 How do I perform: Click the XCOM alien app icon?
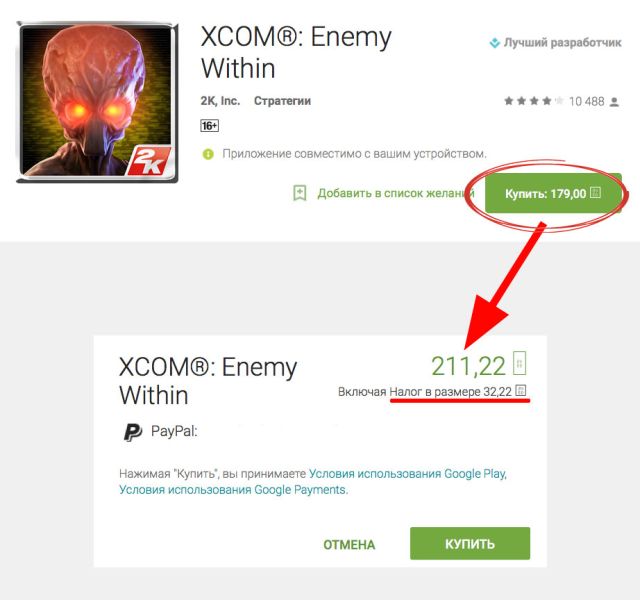pos(97,102)
